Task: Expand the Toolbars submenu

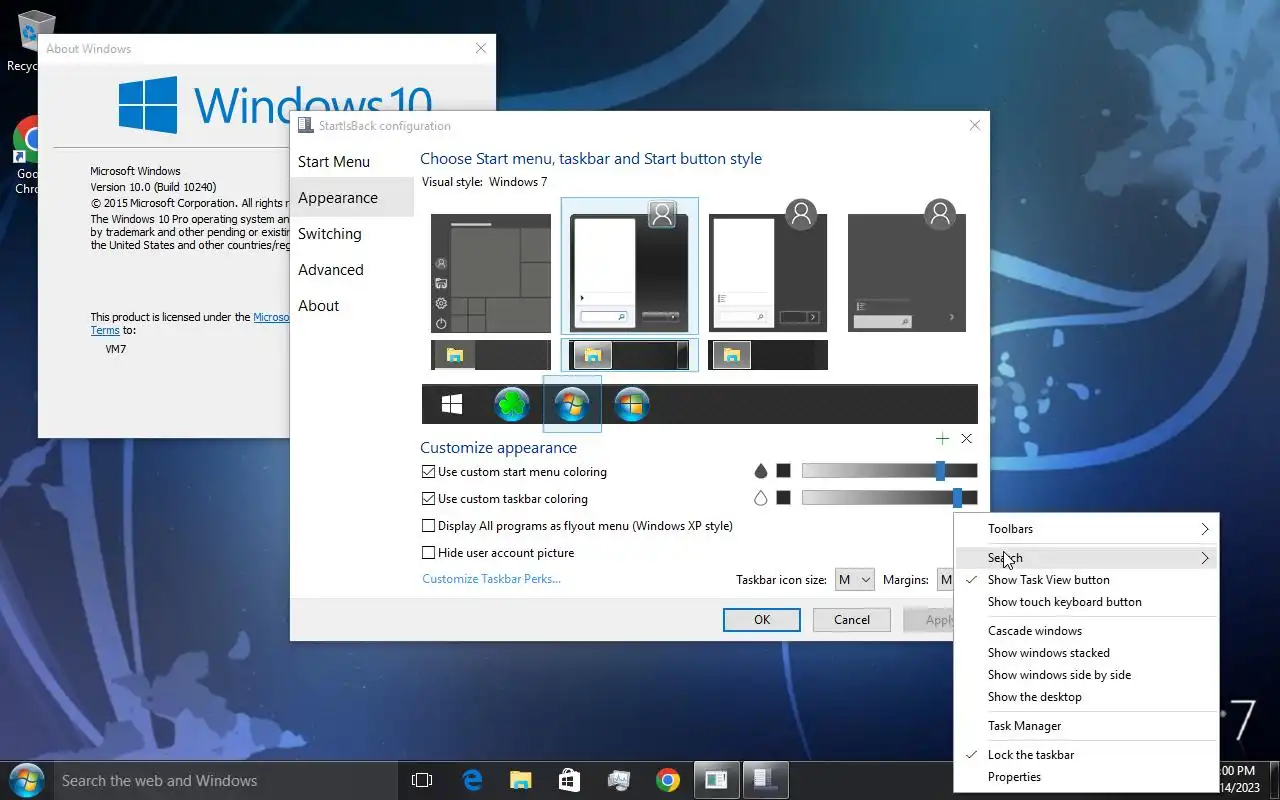Action: point(1086,529)
